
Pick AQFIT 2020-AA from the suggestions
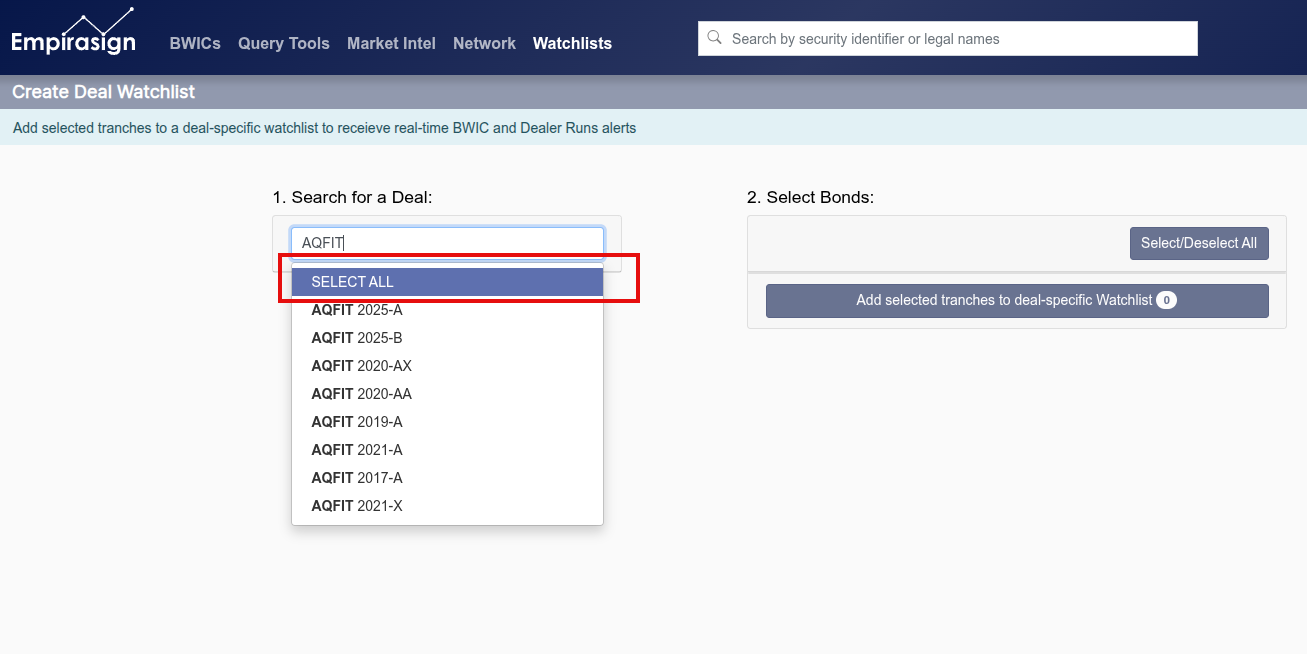(447, 394)
